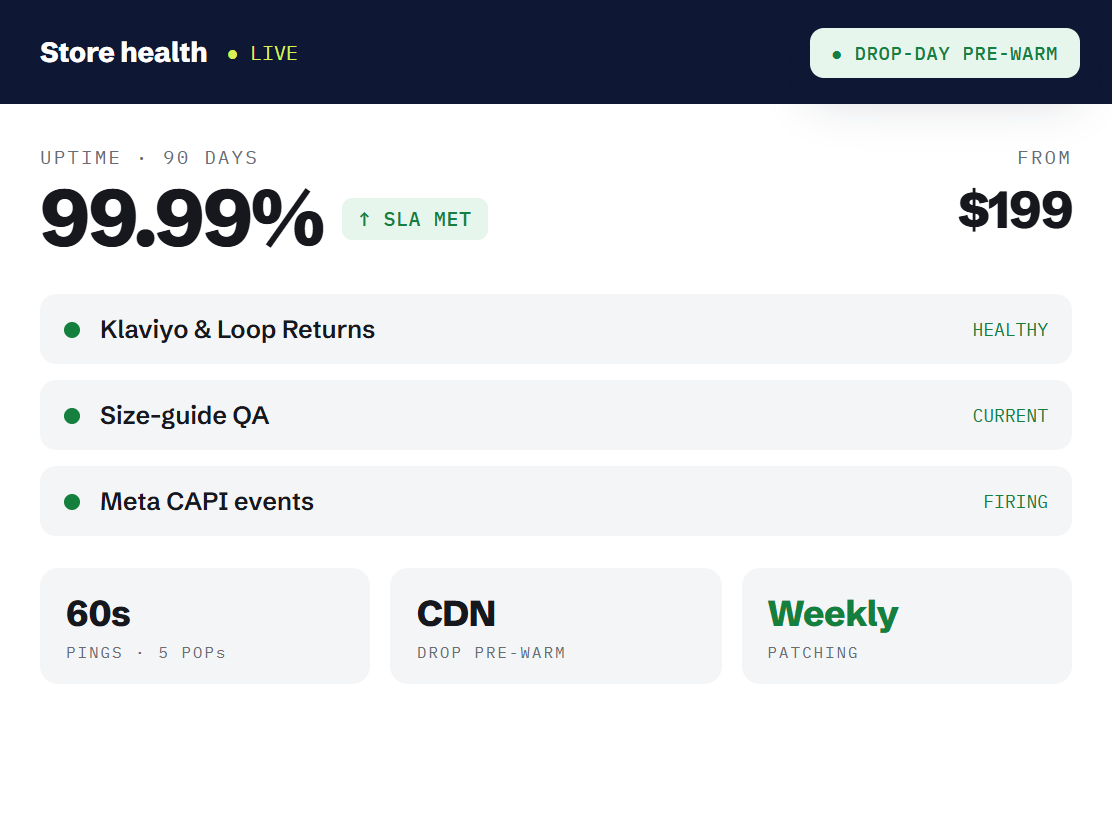The width and height of the screenshot is (1112, 840).
Task: Click the CURRENT status label
Action: (x=1010, y=416)
